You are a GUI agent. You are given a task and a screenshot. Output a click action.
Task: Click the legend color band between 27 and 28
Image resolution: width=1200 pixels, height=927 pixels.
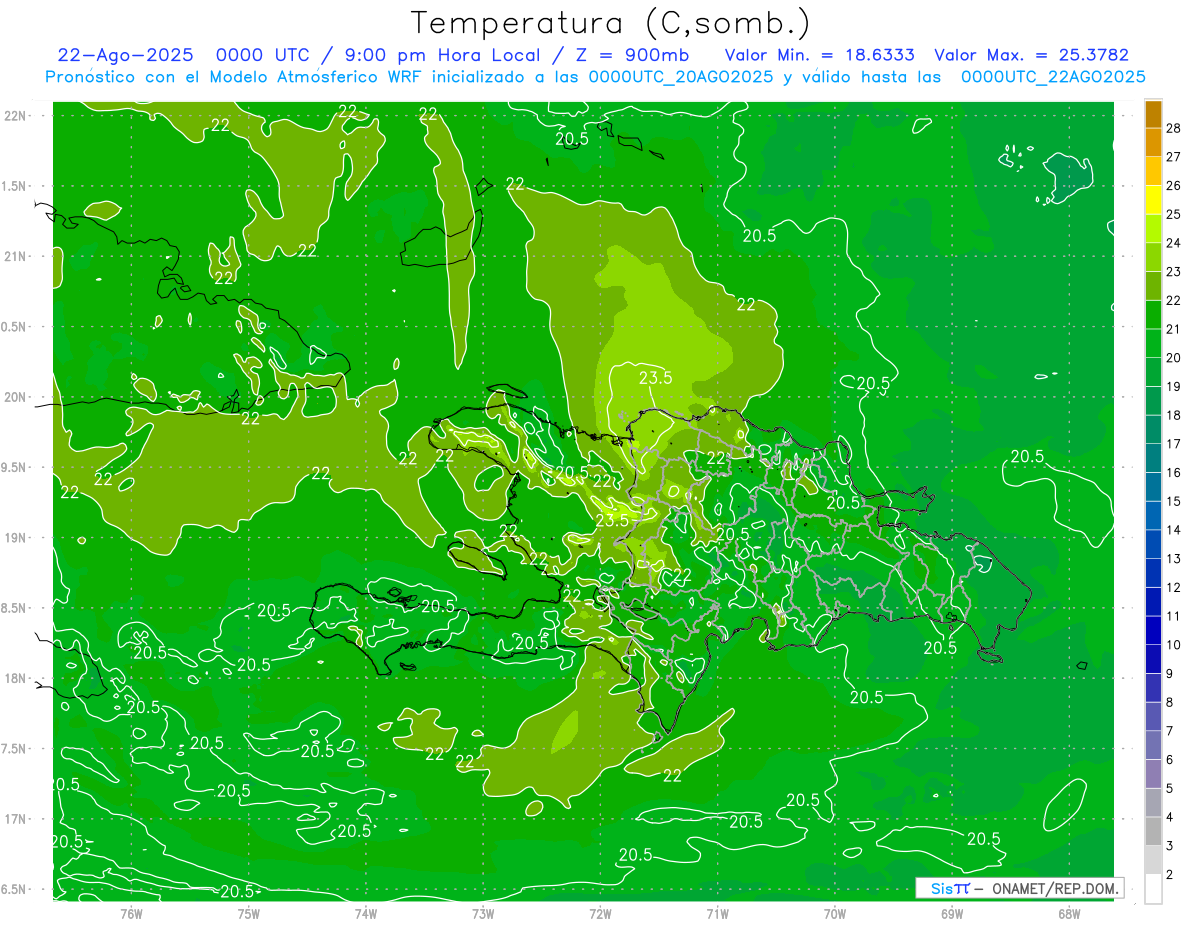pos(1153,143)
